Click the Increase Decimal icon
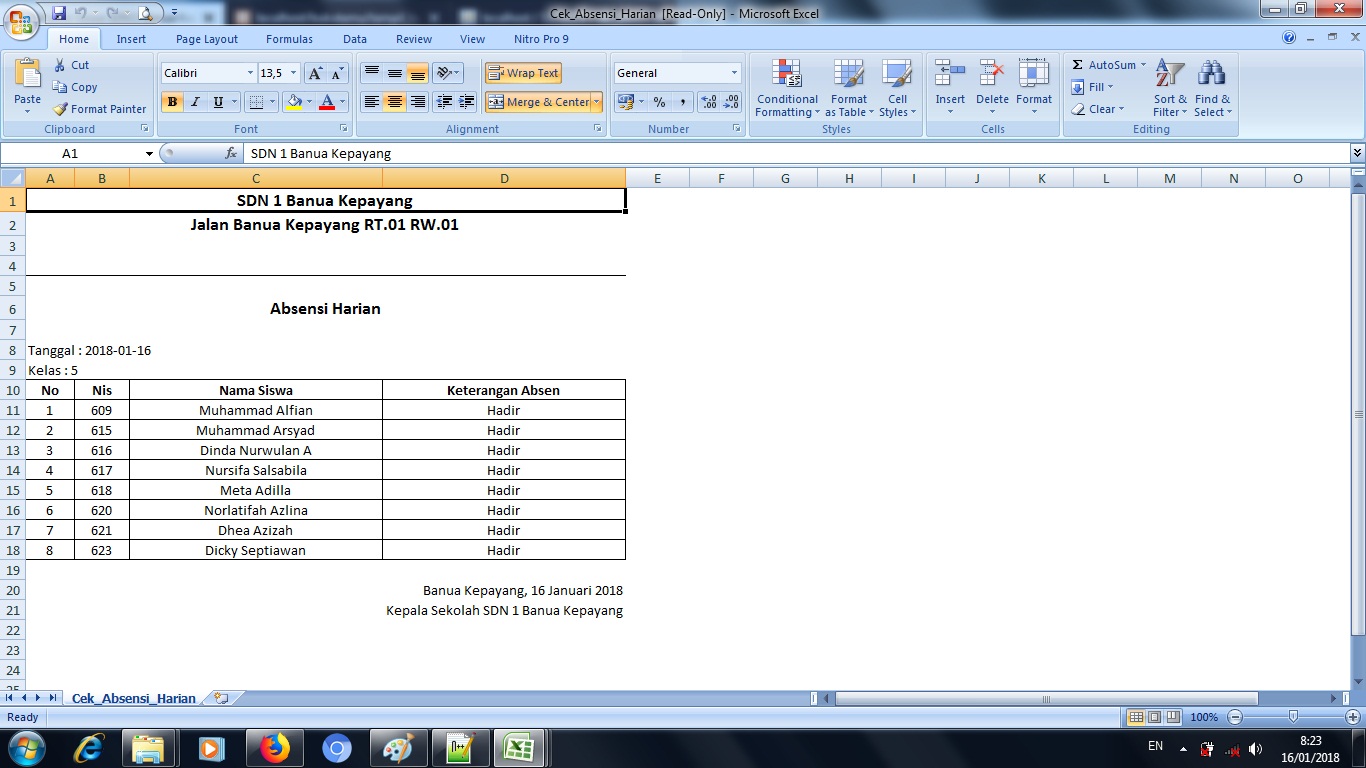The height and width of the screenshot is (768, 1366). click(706, 102)
